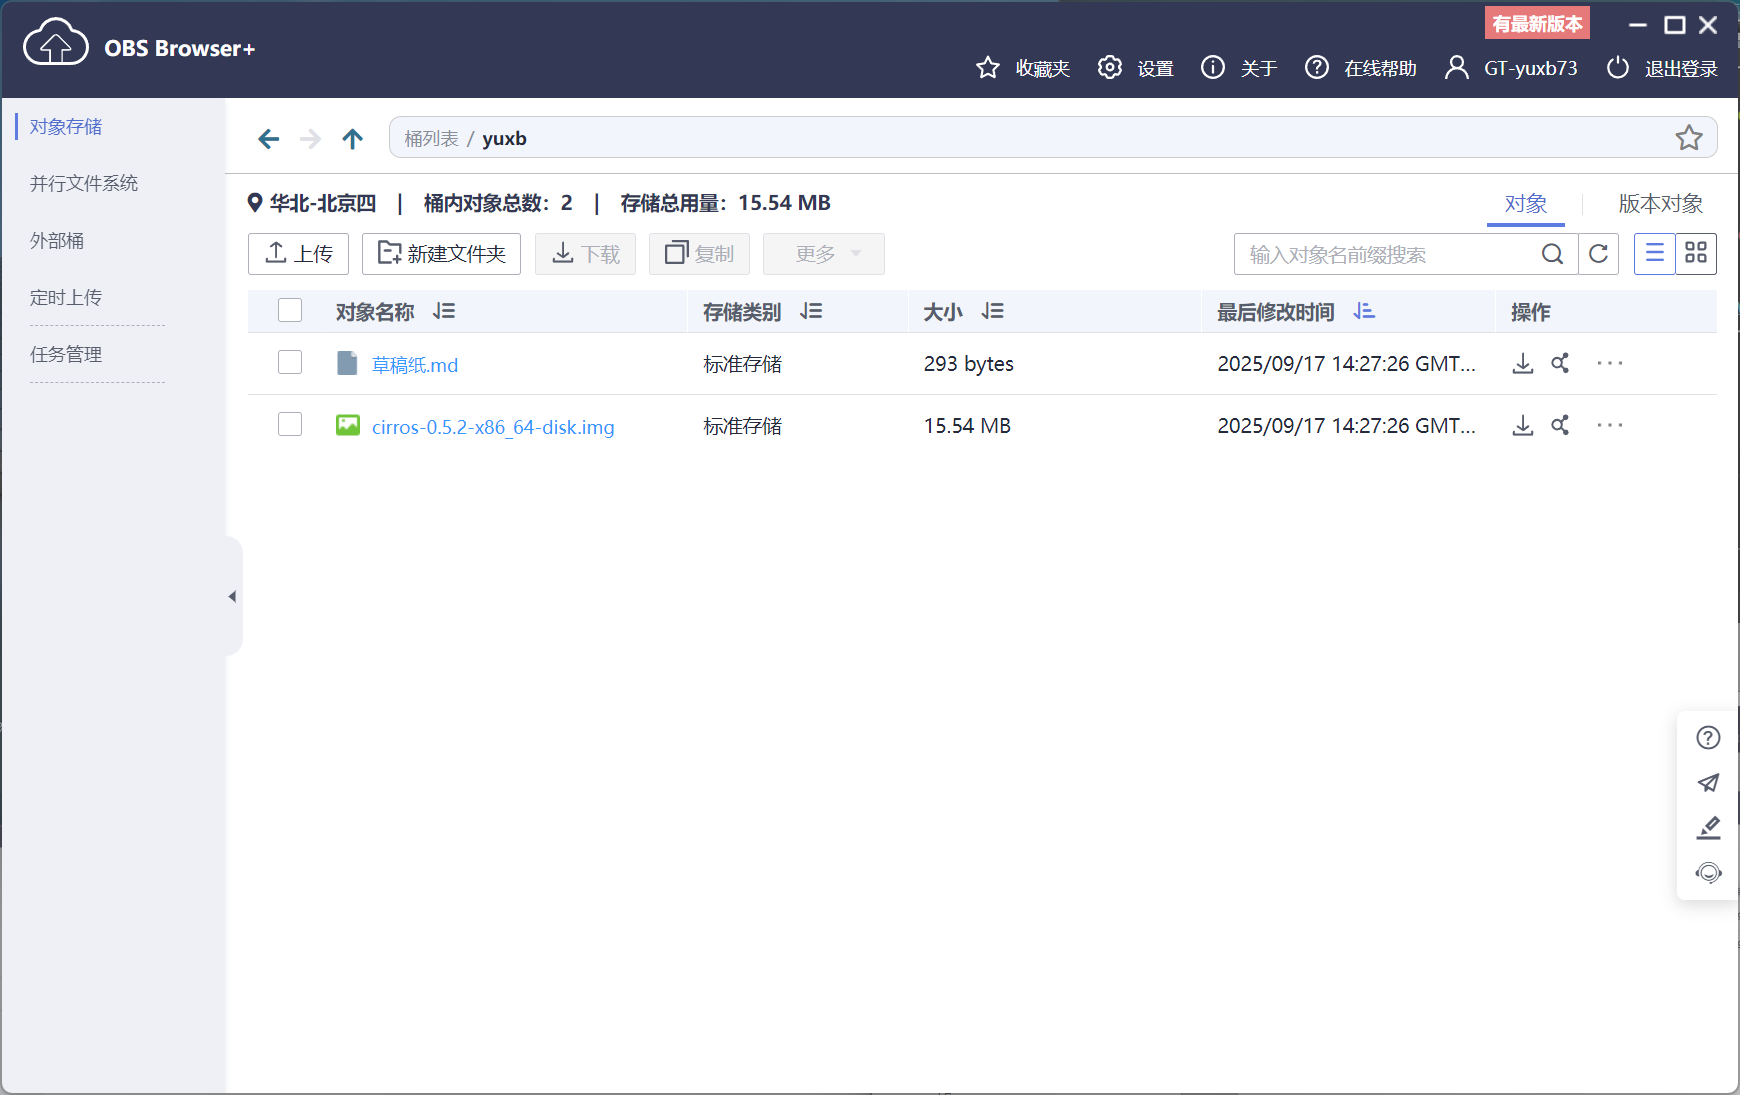Sort by 最后修改时间 column
1740x1095 pixels.
coord(1364,312)
